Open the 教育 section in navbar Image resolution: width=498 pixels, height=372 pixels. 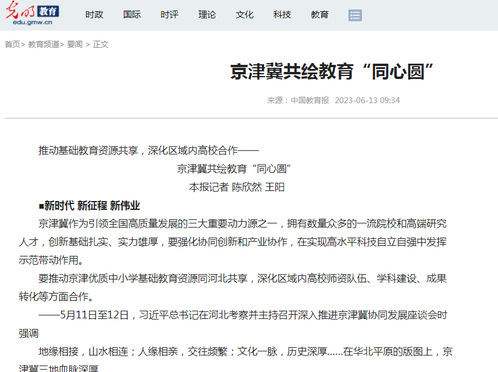click(320, 15)
